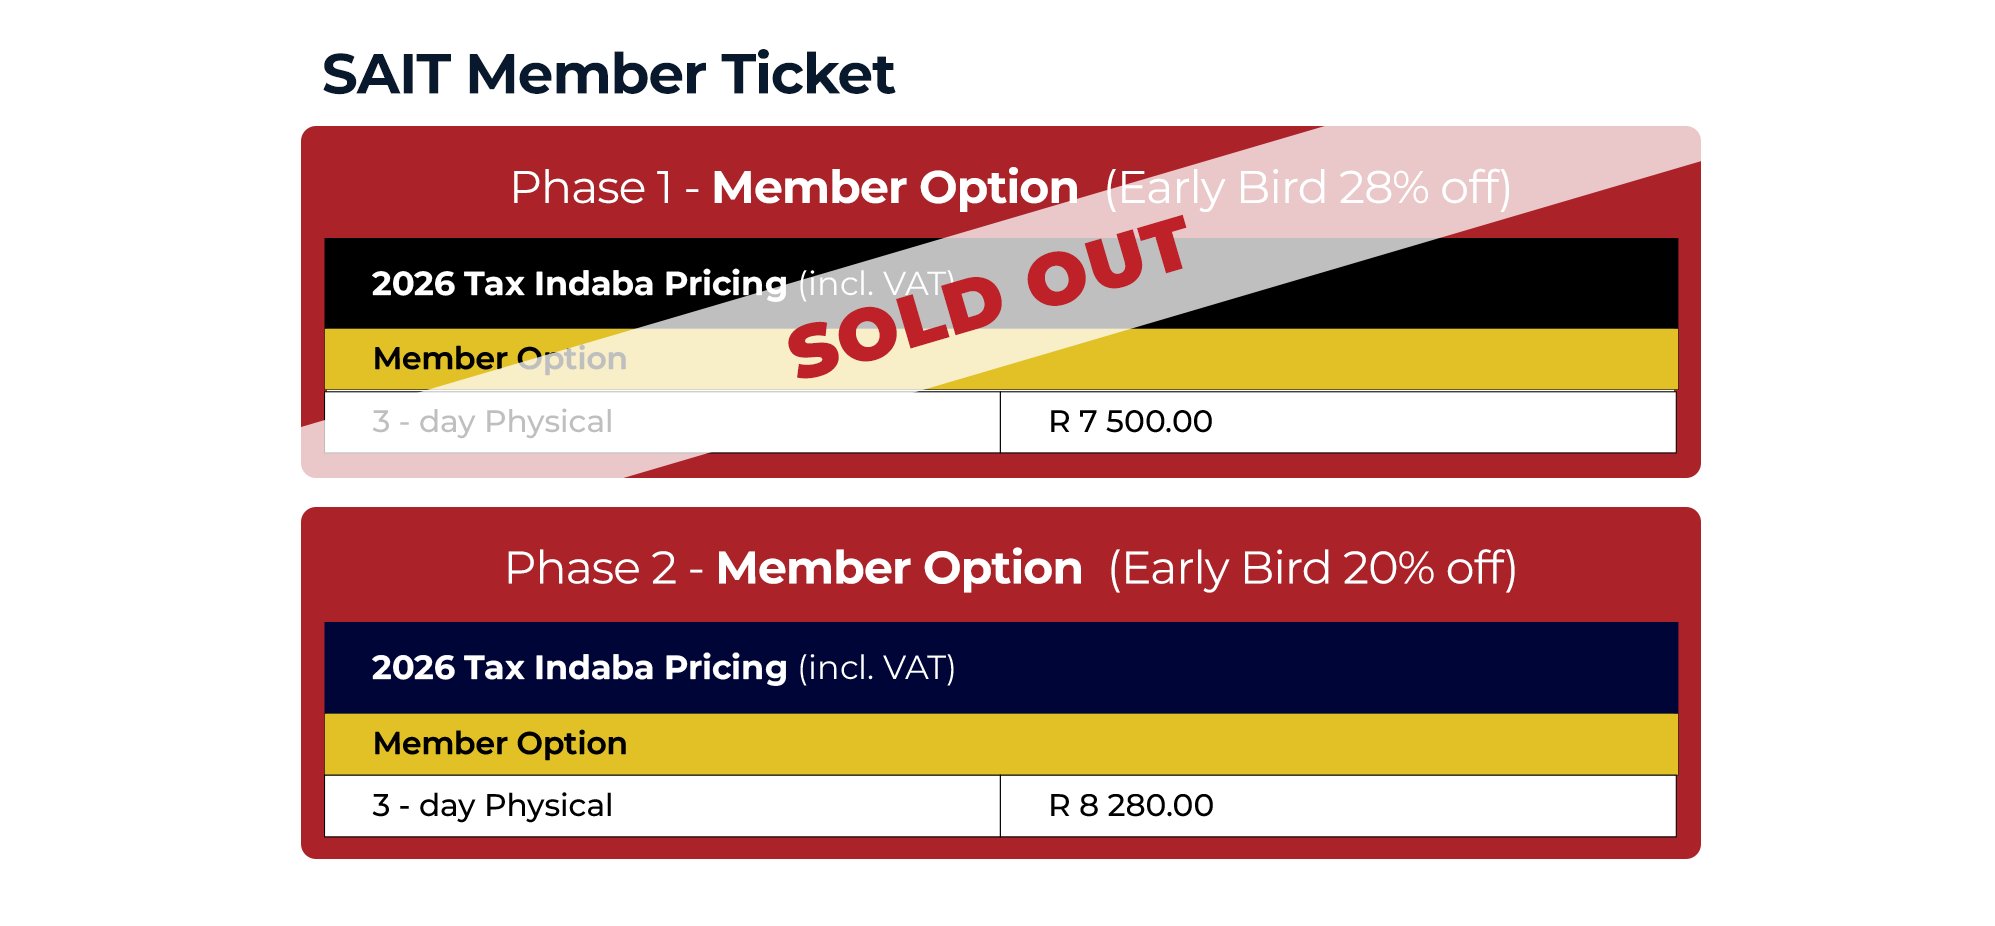Click the Tax Indaba Pricing text in Phase 1
The height and width of the screenshot is (926, 1995).
[x=579, y=284]
